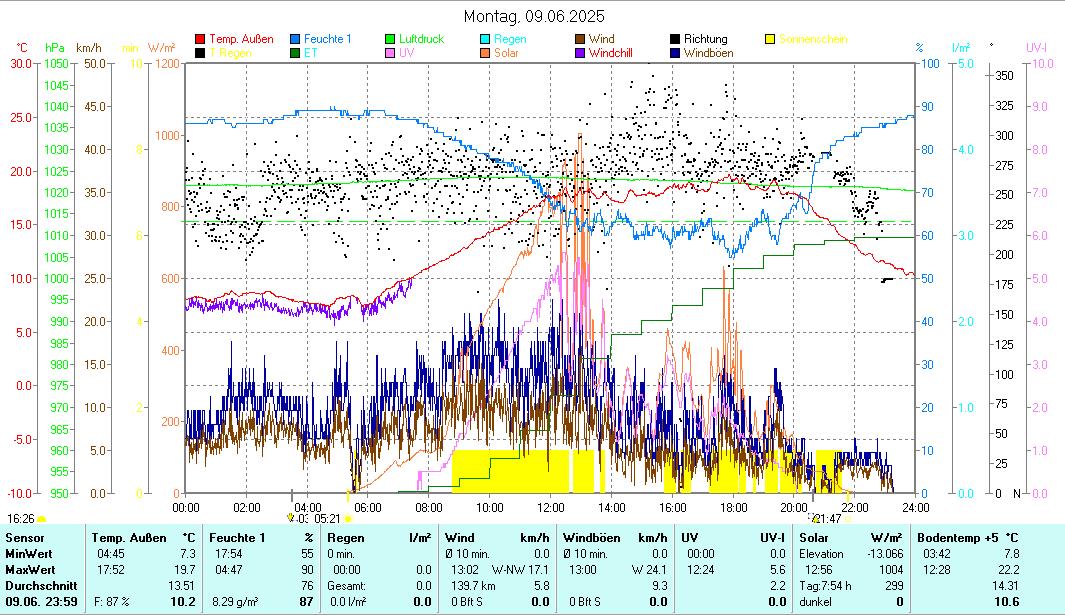This screenshot has width=1065, height=615.
Task: Click the 12:00 label on time axis
Action: [x=551, y=507]
